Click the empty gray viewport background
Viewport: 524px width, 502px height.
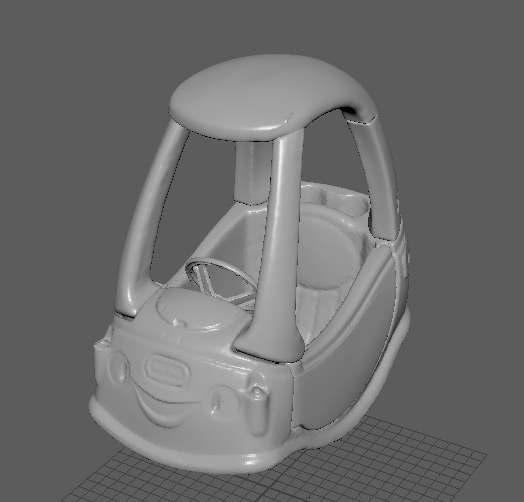pyautogui.click(x=84, y=134)
